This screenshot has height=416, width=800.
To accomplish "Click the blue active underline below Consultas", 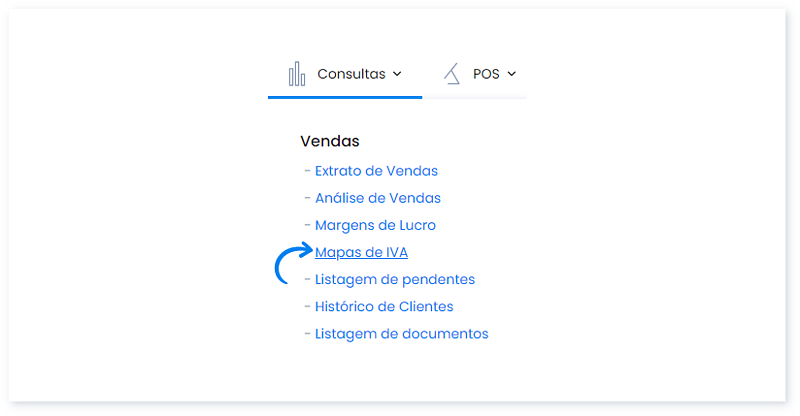I will [x=345, y=97].
